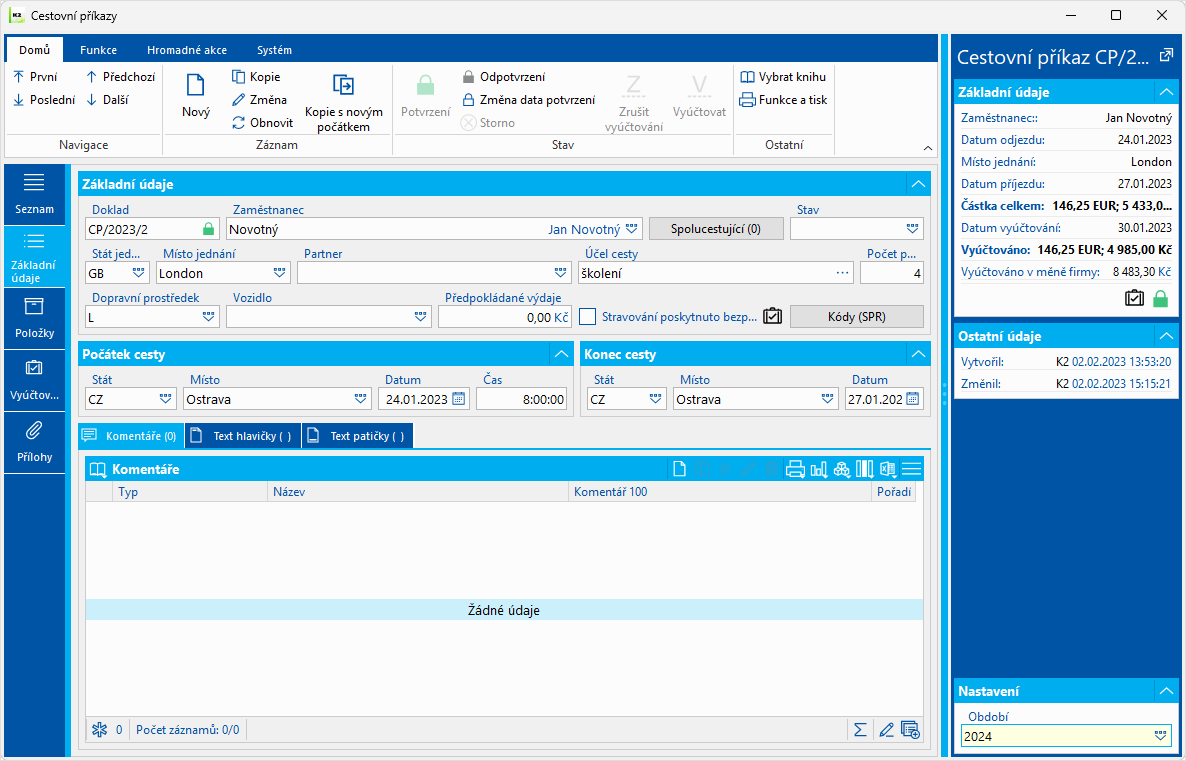
Task: Open the Účel cesty ellipsis button
Action: (x=843, y=273)
